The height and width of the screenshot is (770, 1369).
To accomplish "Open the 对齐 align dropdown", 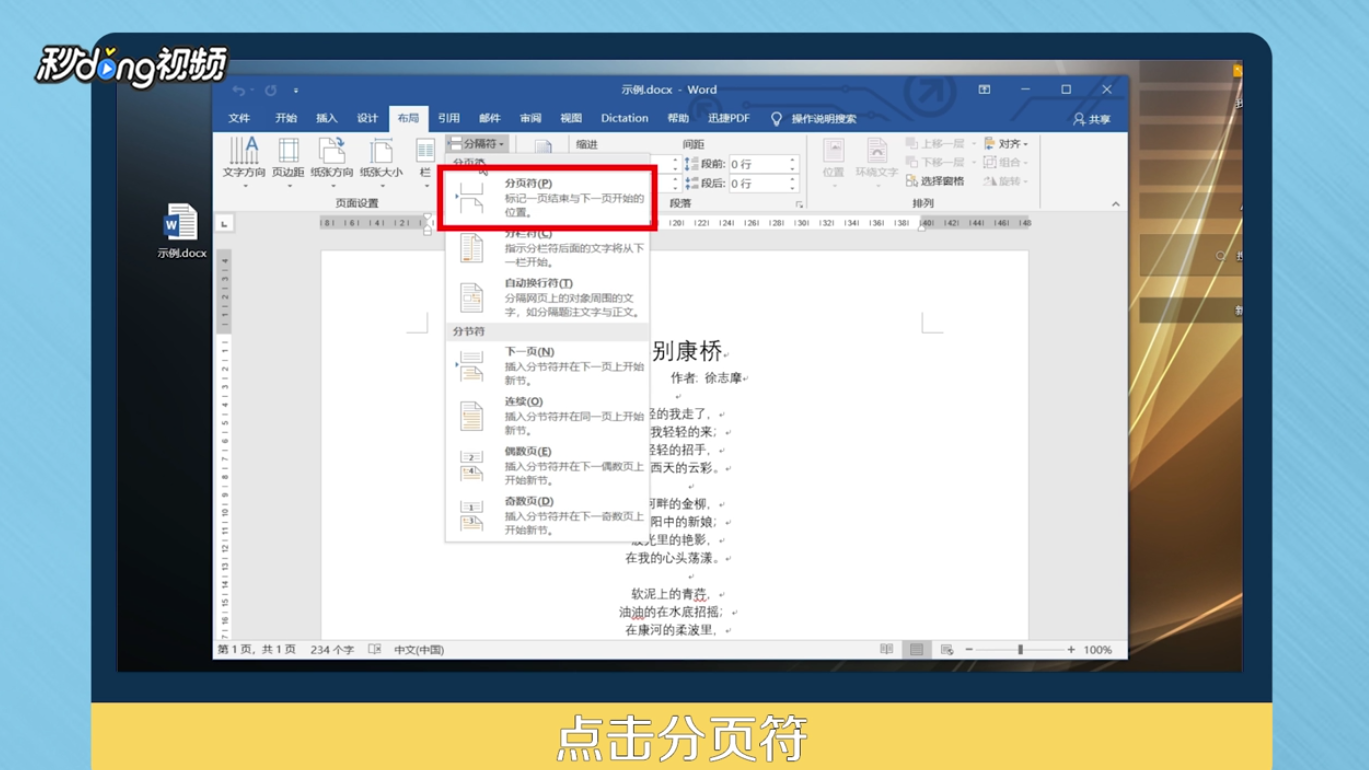I will (x=1006, y=144).
